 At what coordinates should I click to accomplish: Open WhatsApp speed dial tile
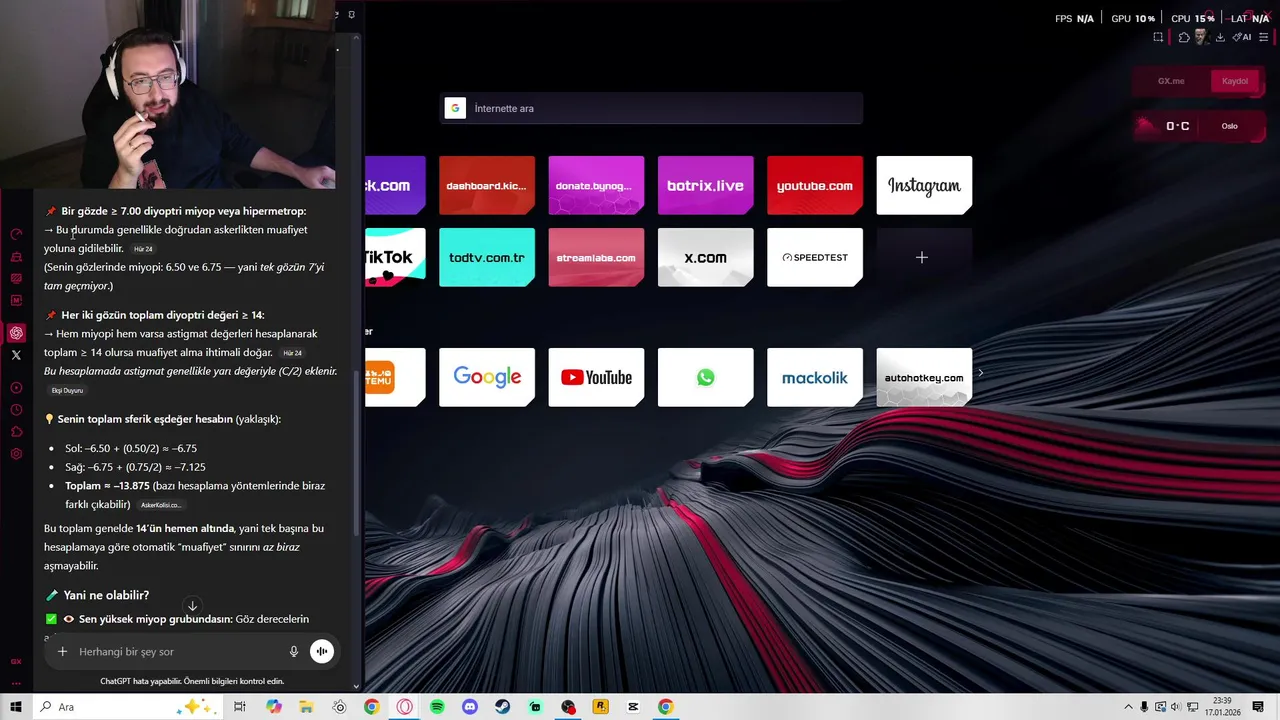pos(705,377)
